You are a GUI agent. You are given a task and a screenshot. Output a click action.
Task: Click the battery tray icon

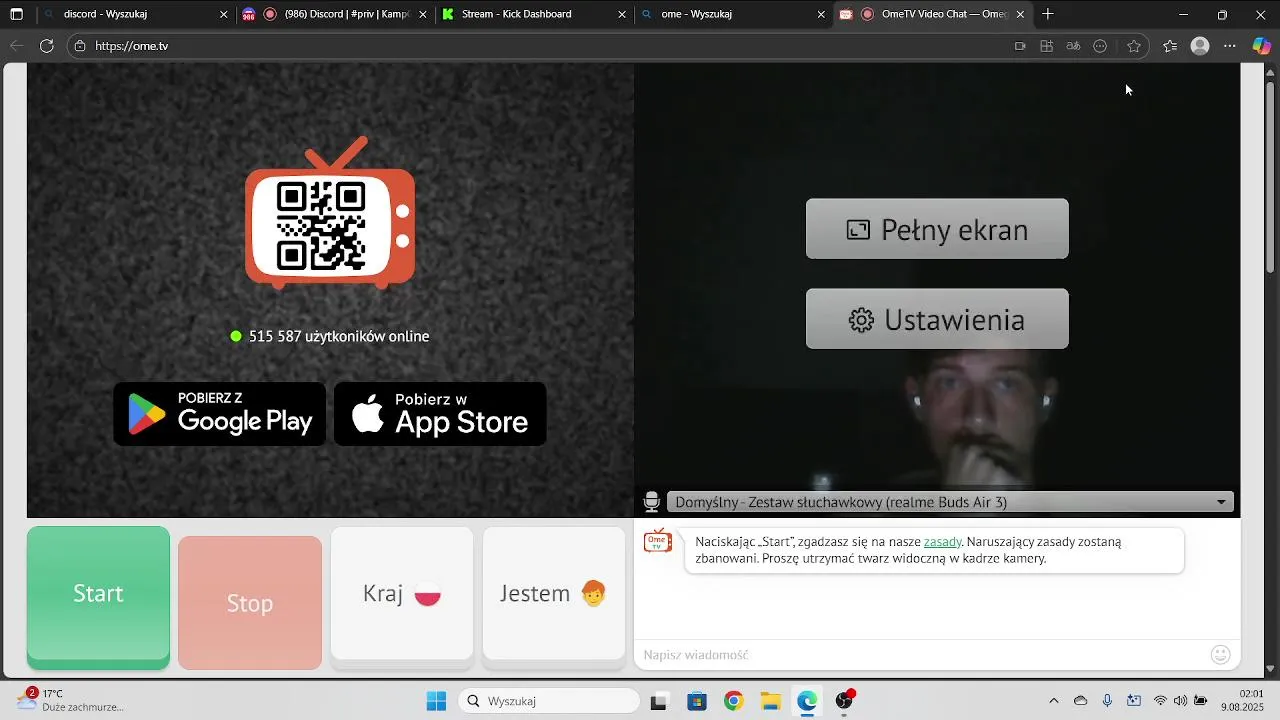click(1200, 701)
